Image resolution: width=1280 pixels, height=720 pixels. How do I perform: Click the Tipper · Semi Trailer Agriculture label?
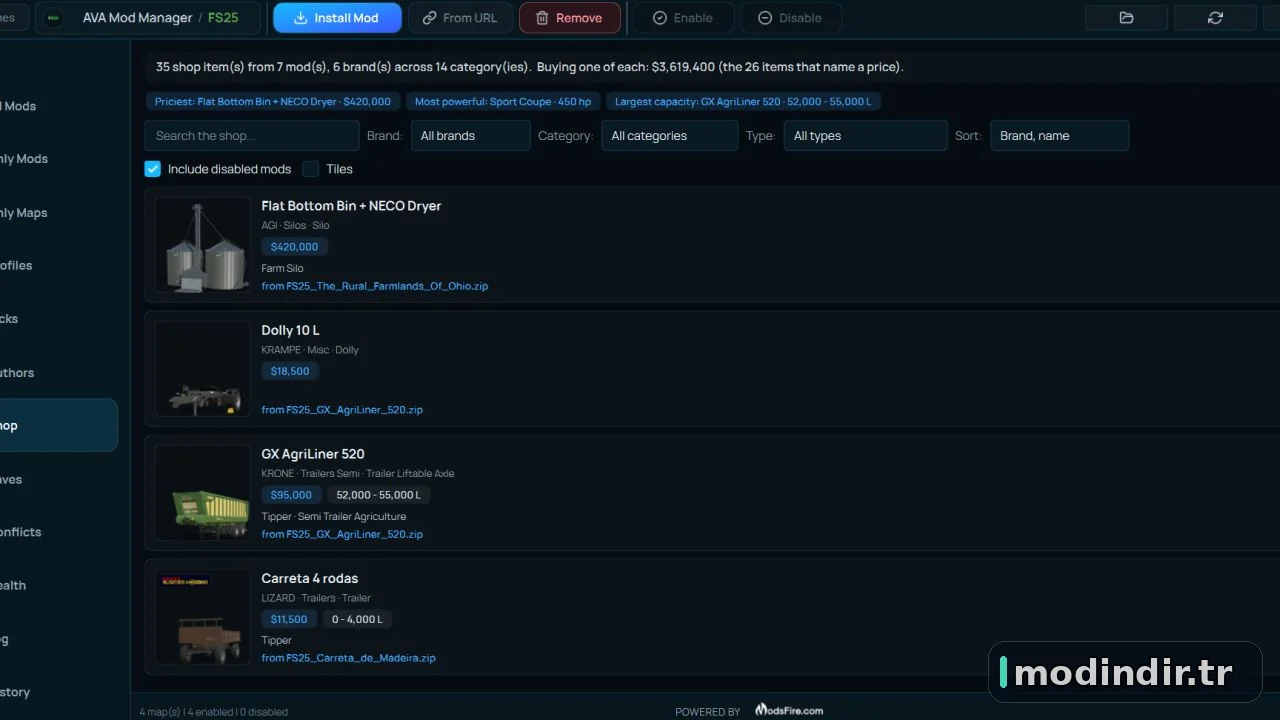[x=334, y=517]
